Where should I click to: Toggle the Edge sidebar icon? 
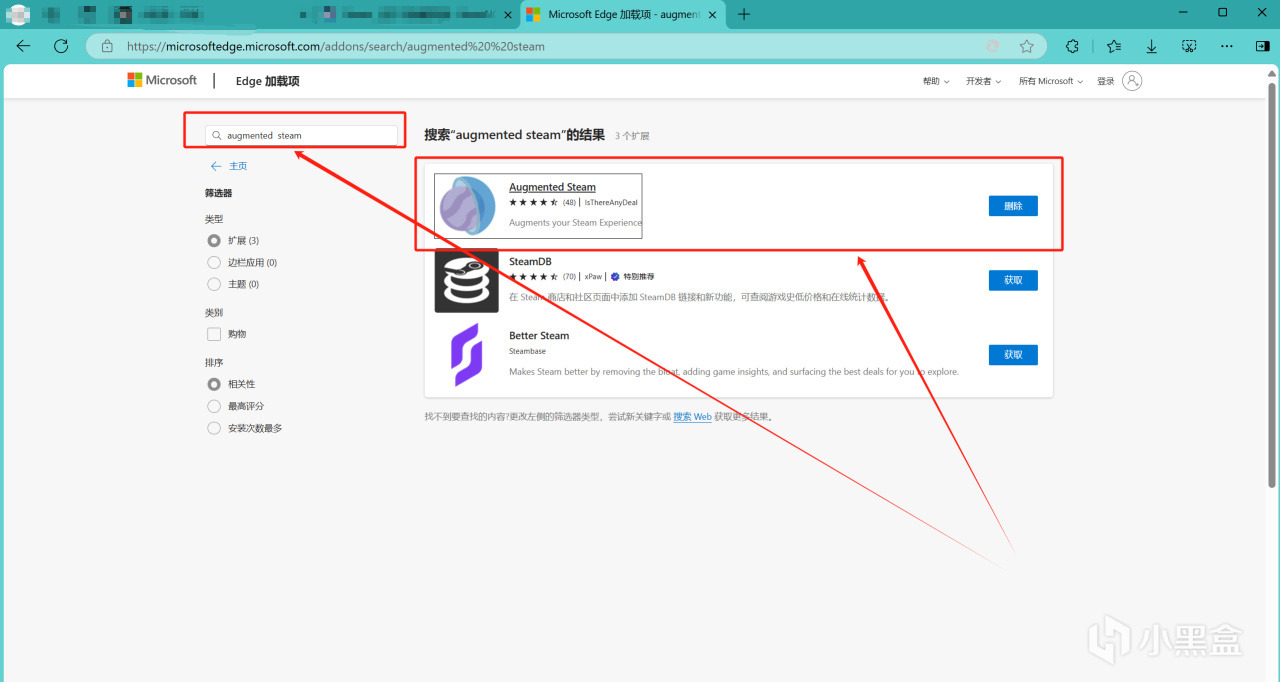click(1262, 46)
